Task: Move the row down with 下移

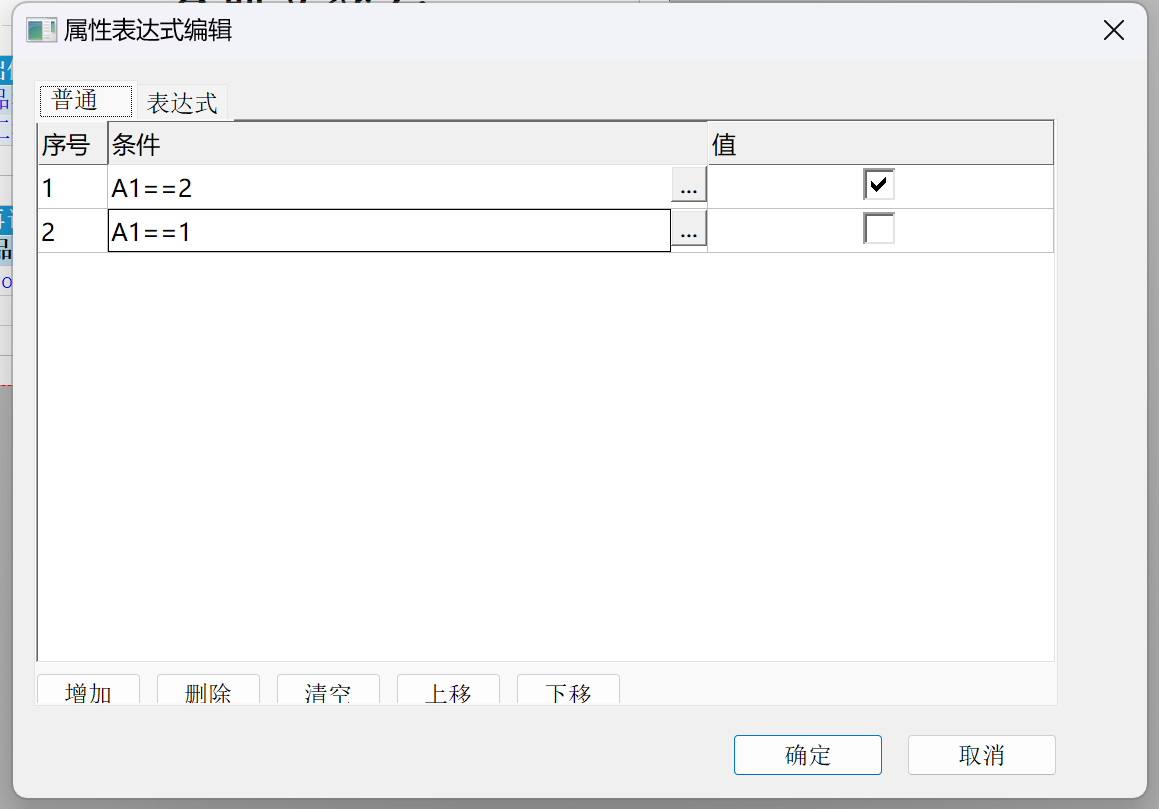Action: (568, 692)
